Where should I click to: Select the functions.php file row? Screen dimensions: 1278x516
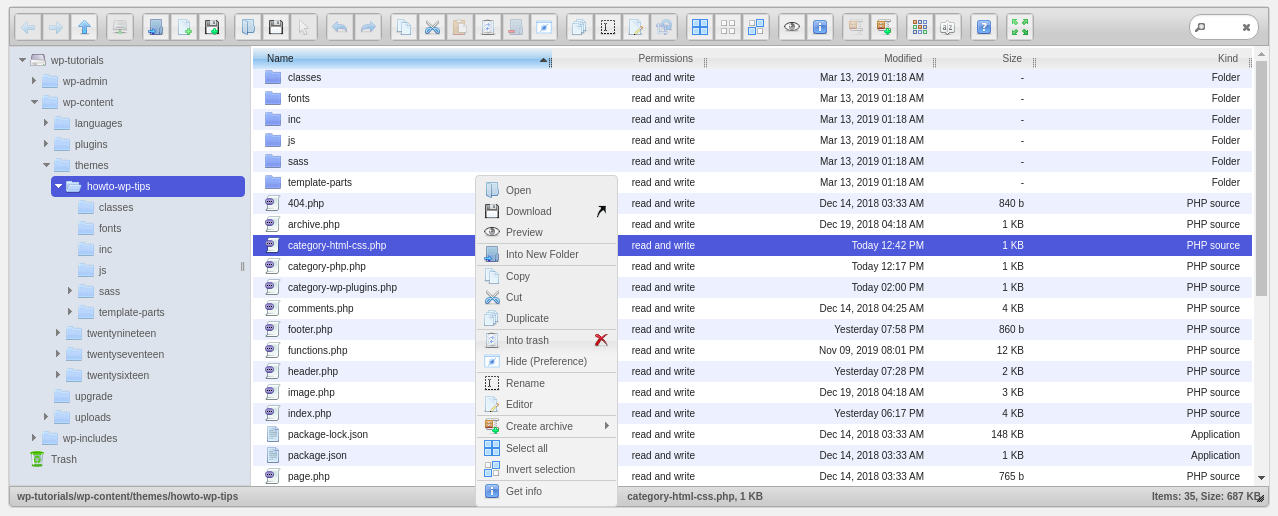(752, 350)
